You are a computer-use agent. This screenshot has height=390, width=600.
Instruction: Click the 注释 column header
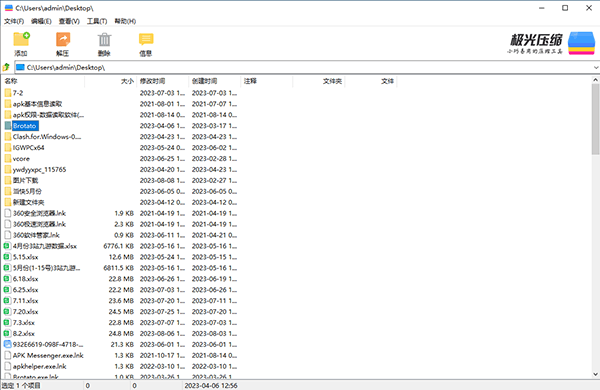coord(266,81)
